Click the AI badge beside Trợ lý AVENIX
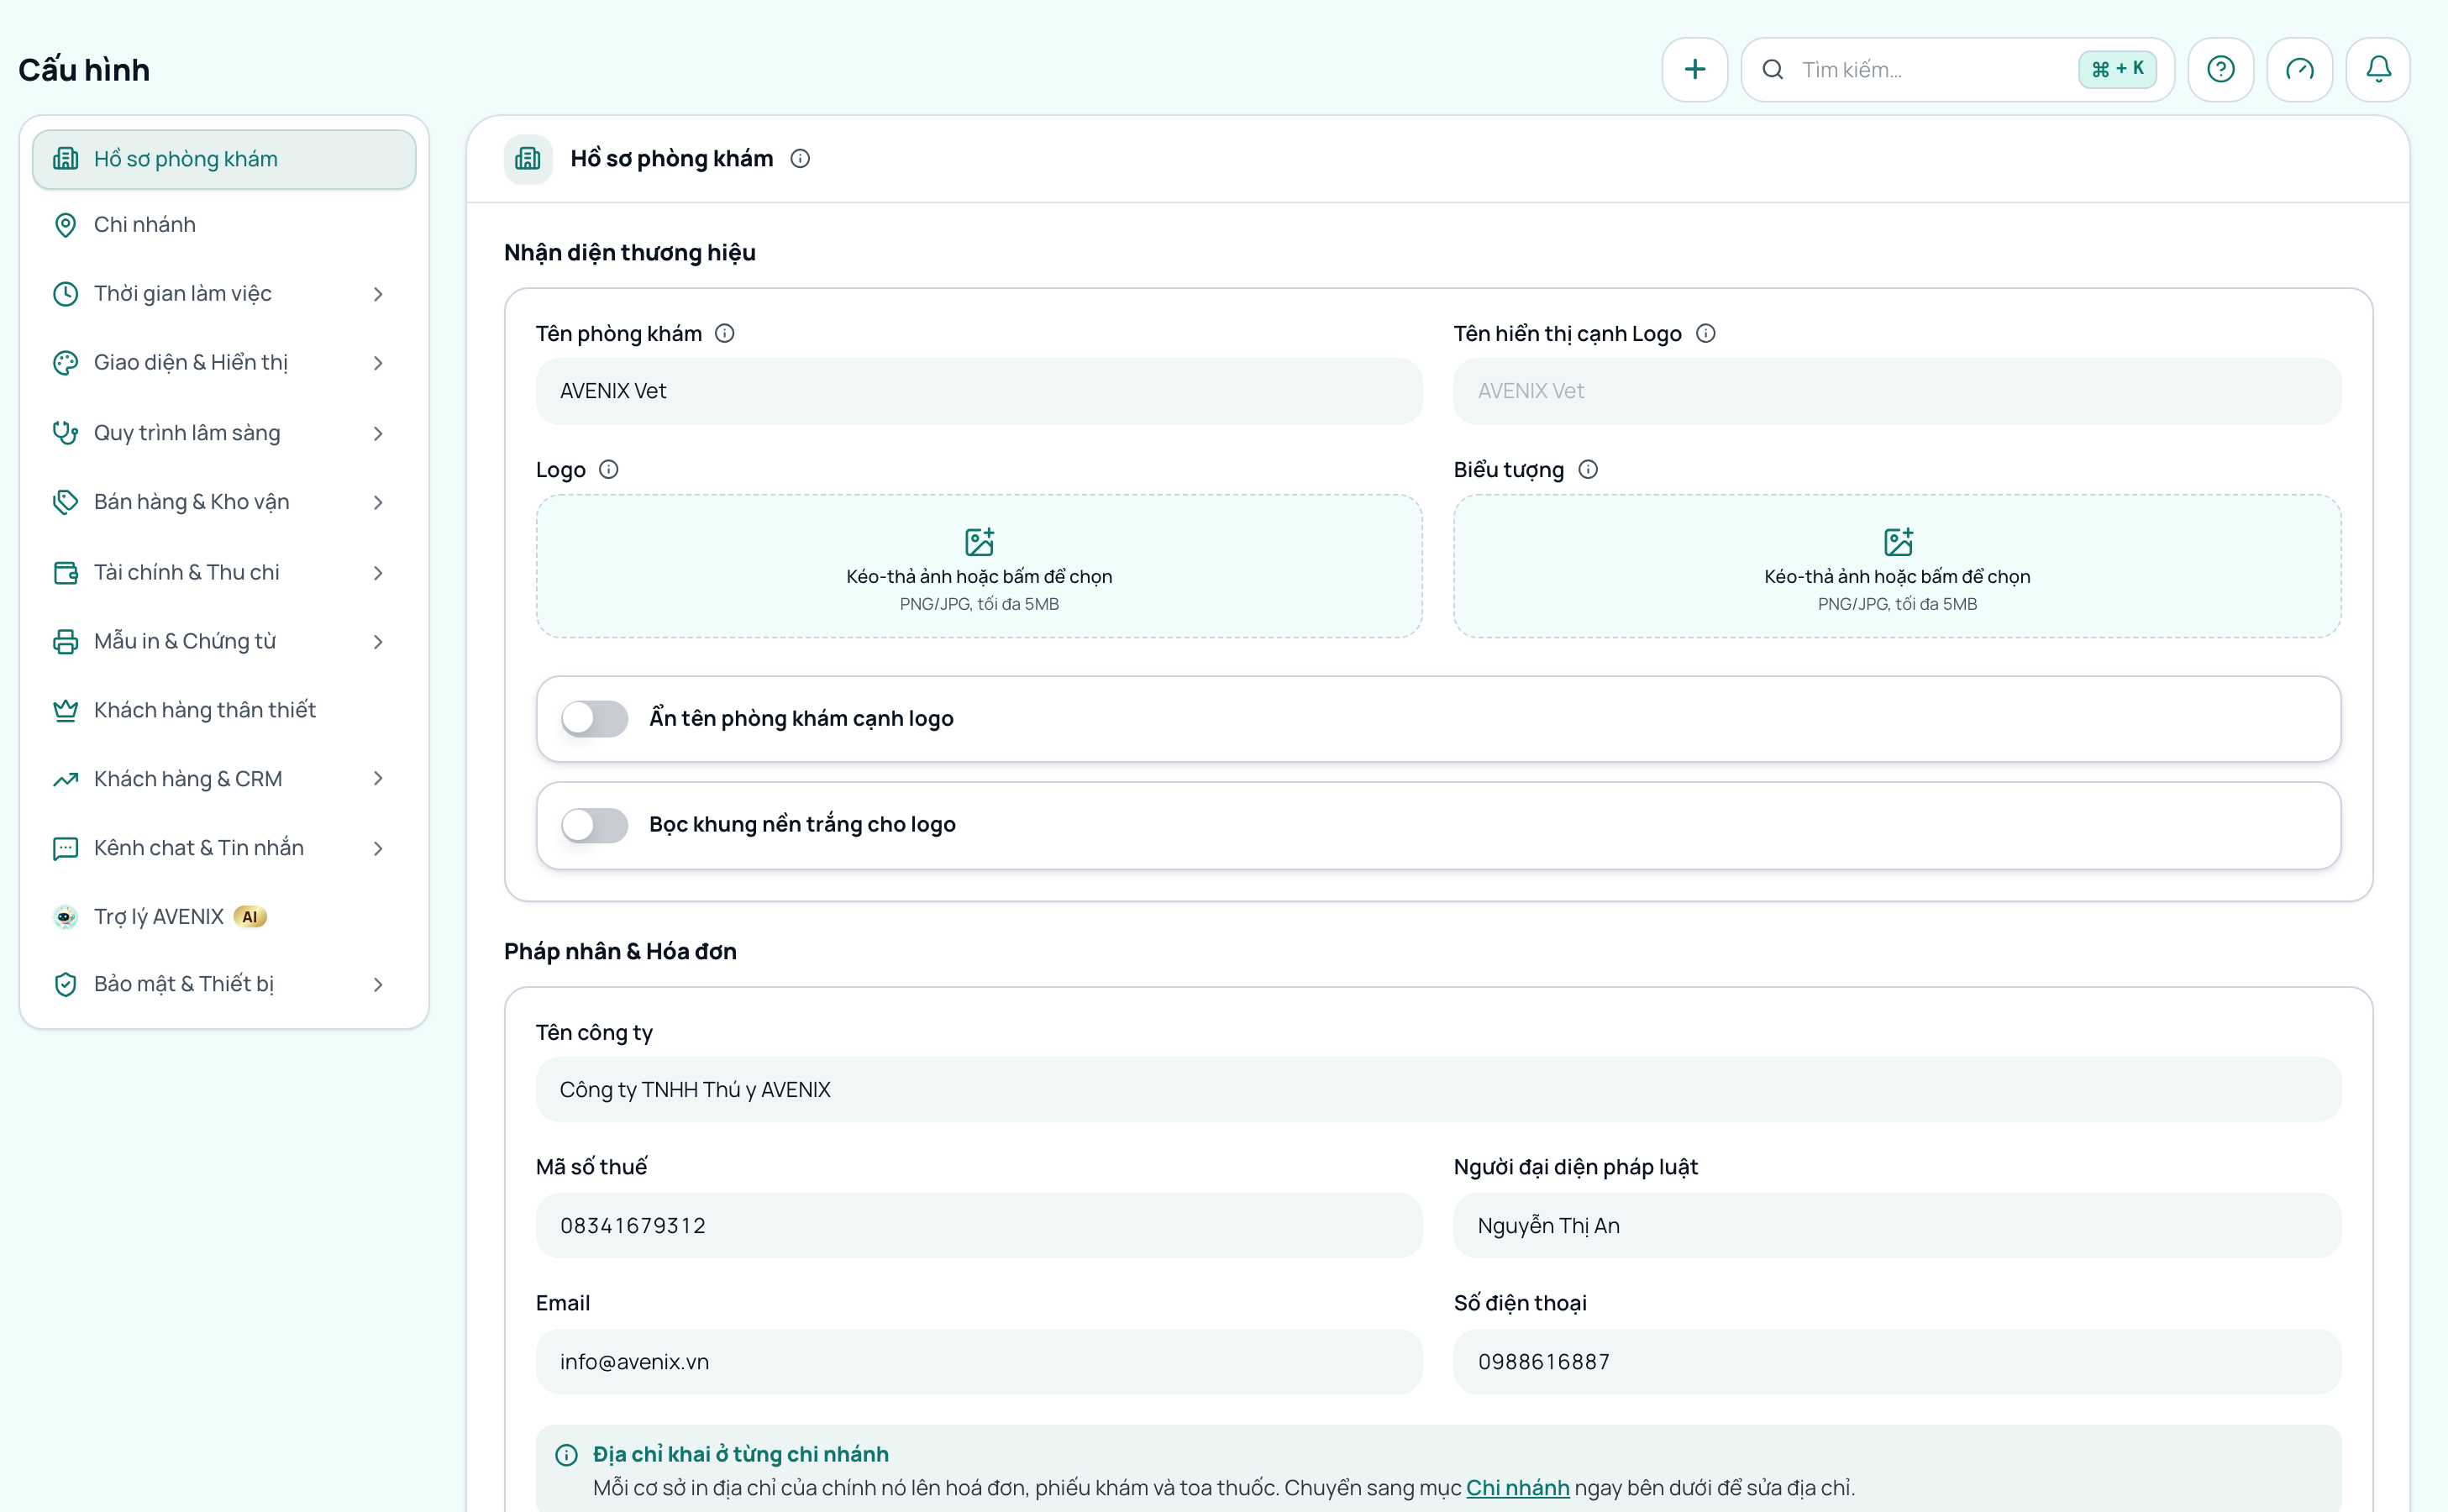The image size is (2448, 1512). 250,917
